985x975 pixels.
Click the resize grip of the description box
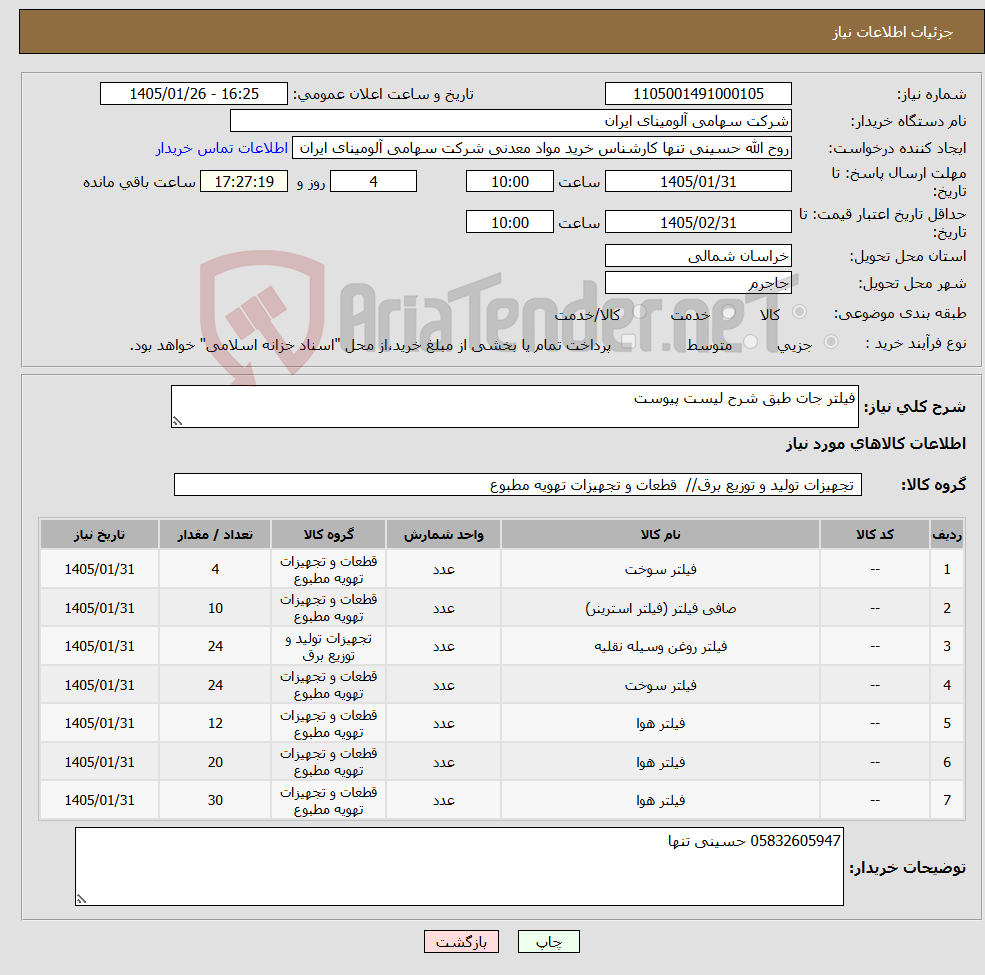pyautogui.click(x=177, y=422)
